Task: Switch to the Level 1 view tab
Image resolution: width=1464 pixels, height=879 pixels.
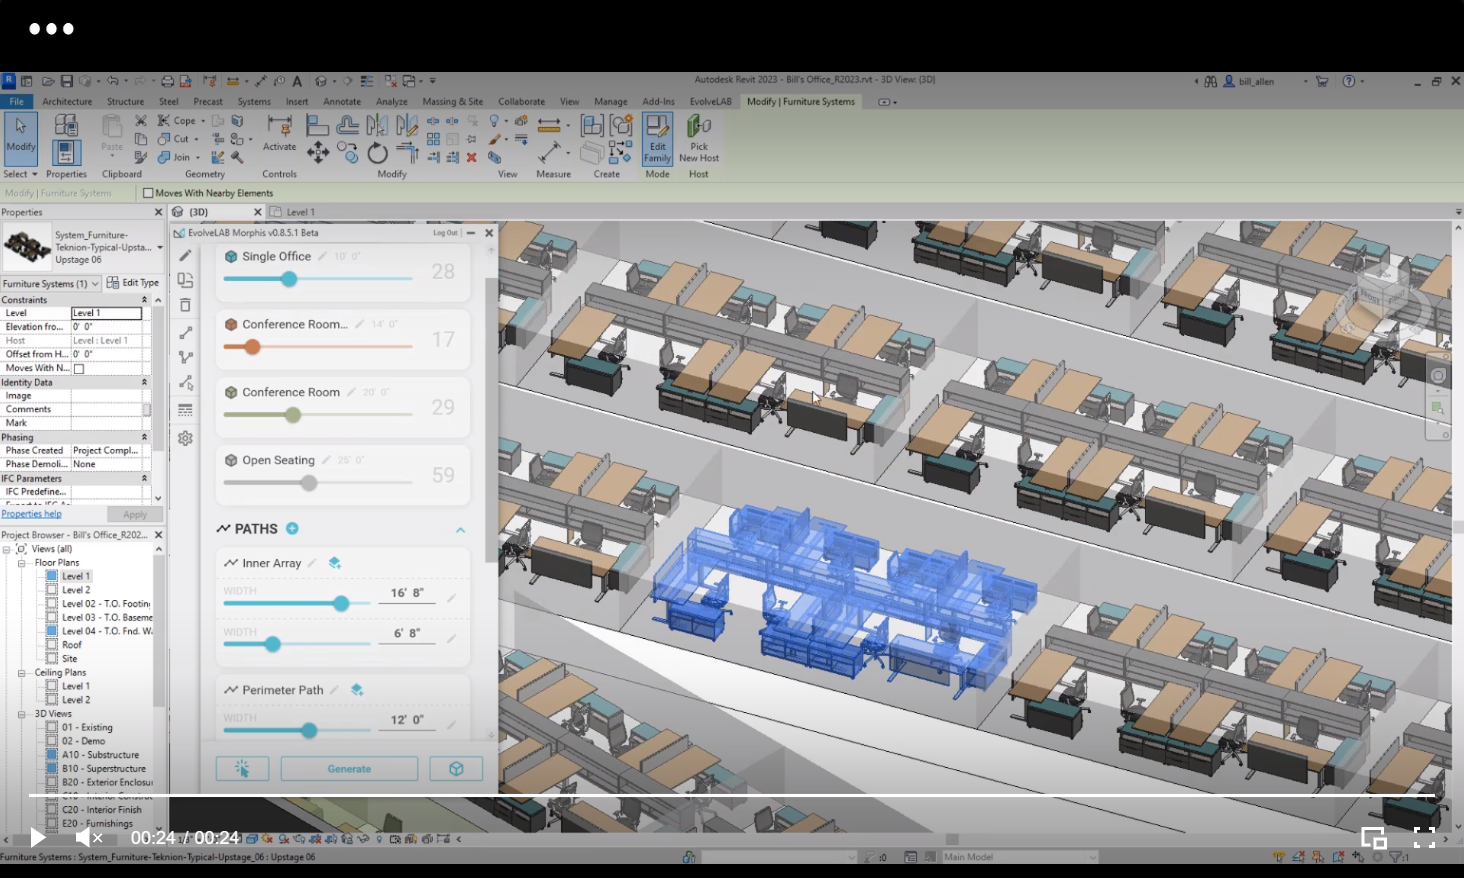Action: (x=300, y=212)
